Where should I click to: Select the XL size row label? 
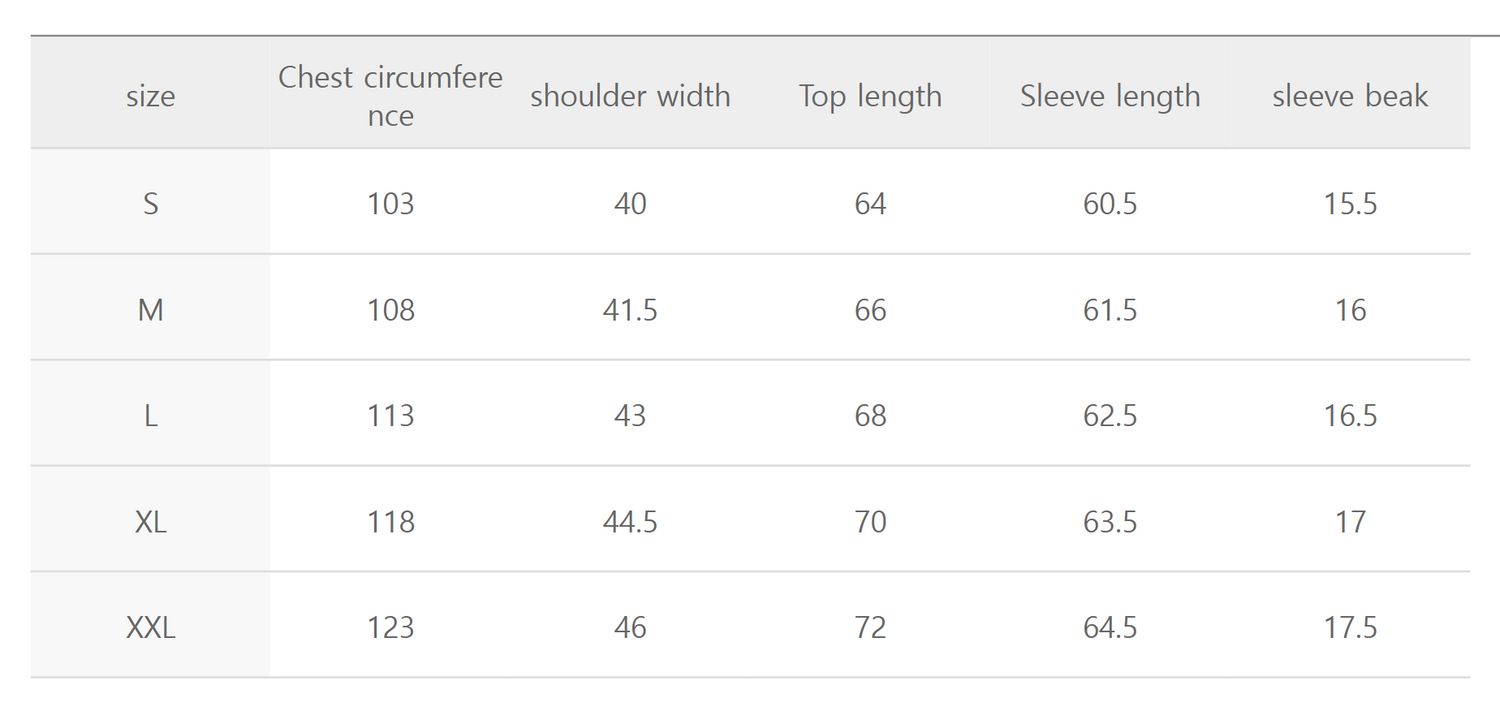(150, 522)
